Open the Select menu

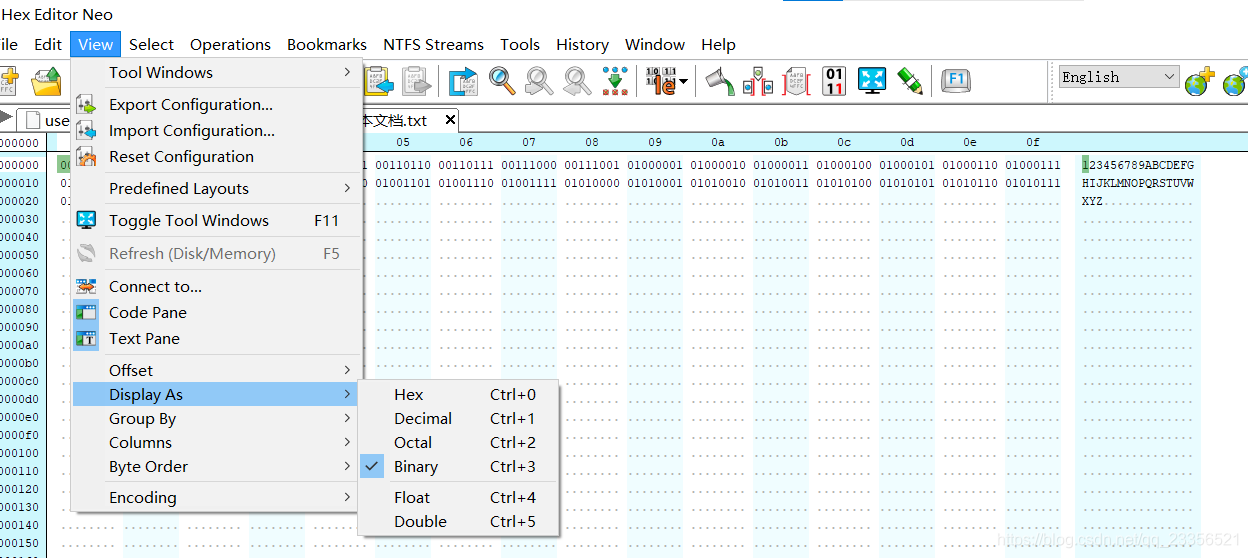tap(152, 44)
